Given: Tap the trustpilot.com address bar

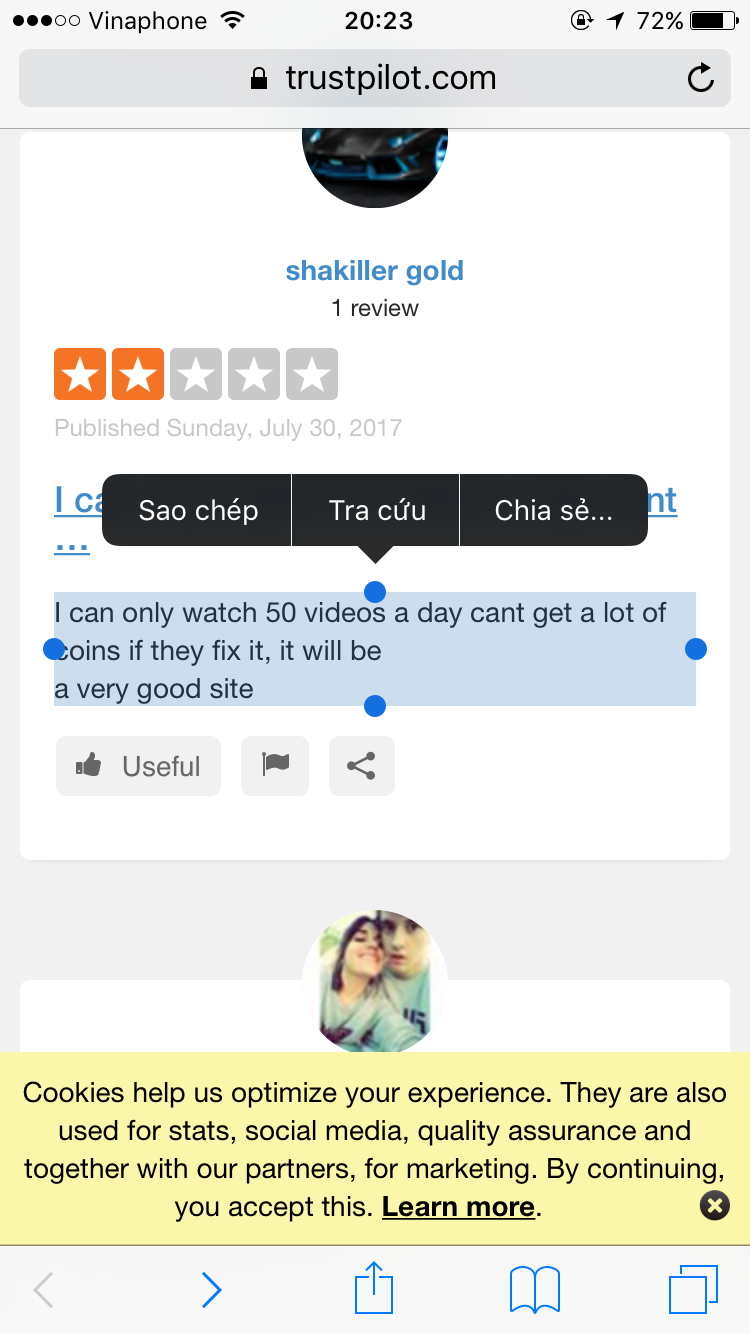Looking at the screenshot, I should [x=375, y=78].
